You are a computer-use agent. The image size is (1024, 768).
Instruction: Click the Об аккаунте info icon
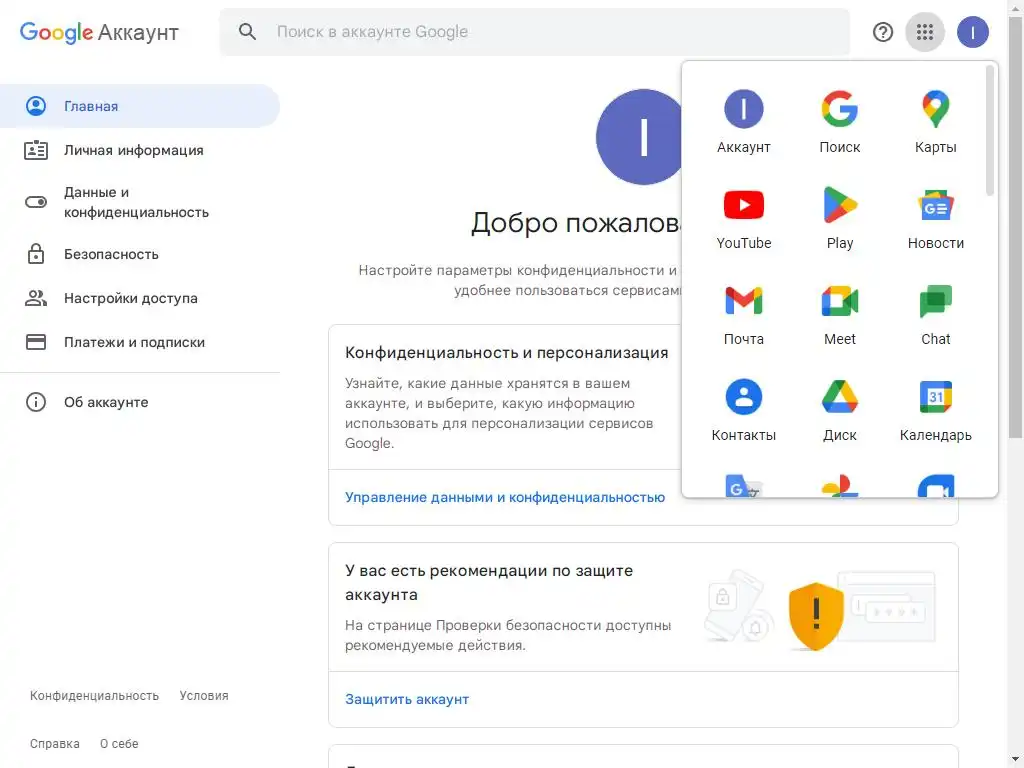pos(36,402)
